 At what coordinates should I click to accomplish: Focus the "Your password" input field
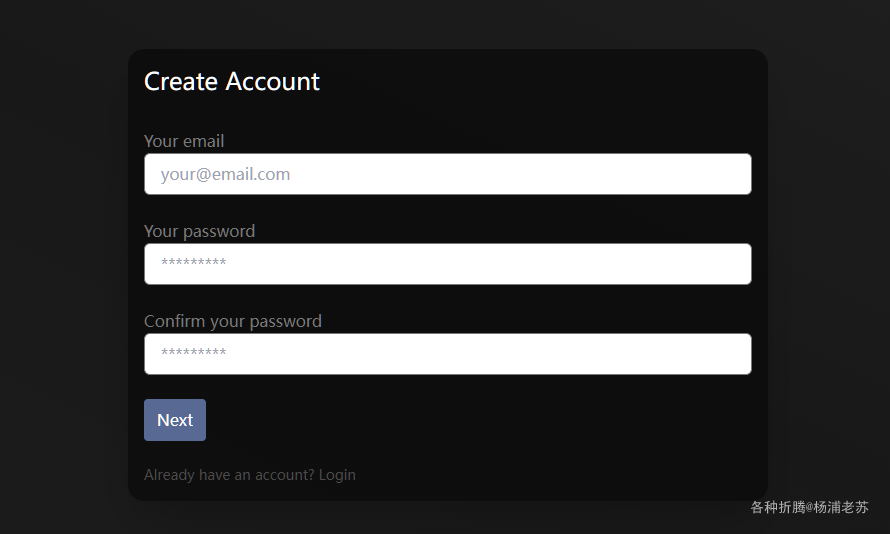(x=447, y=264)
